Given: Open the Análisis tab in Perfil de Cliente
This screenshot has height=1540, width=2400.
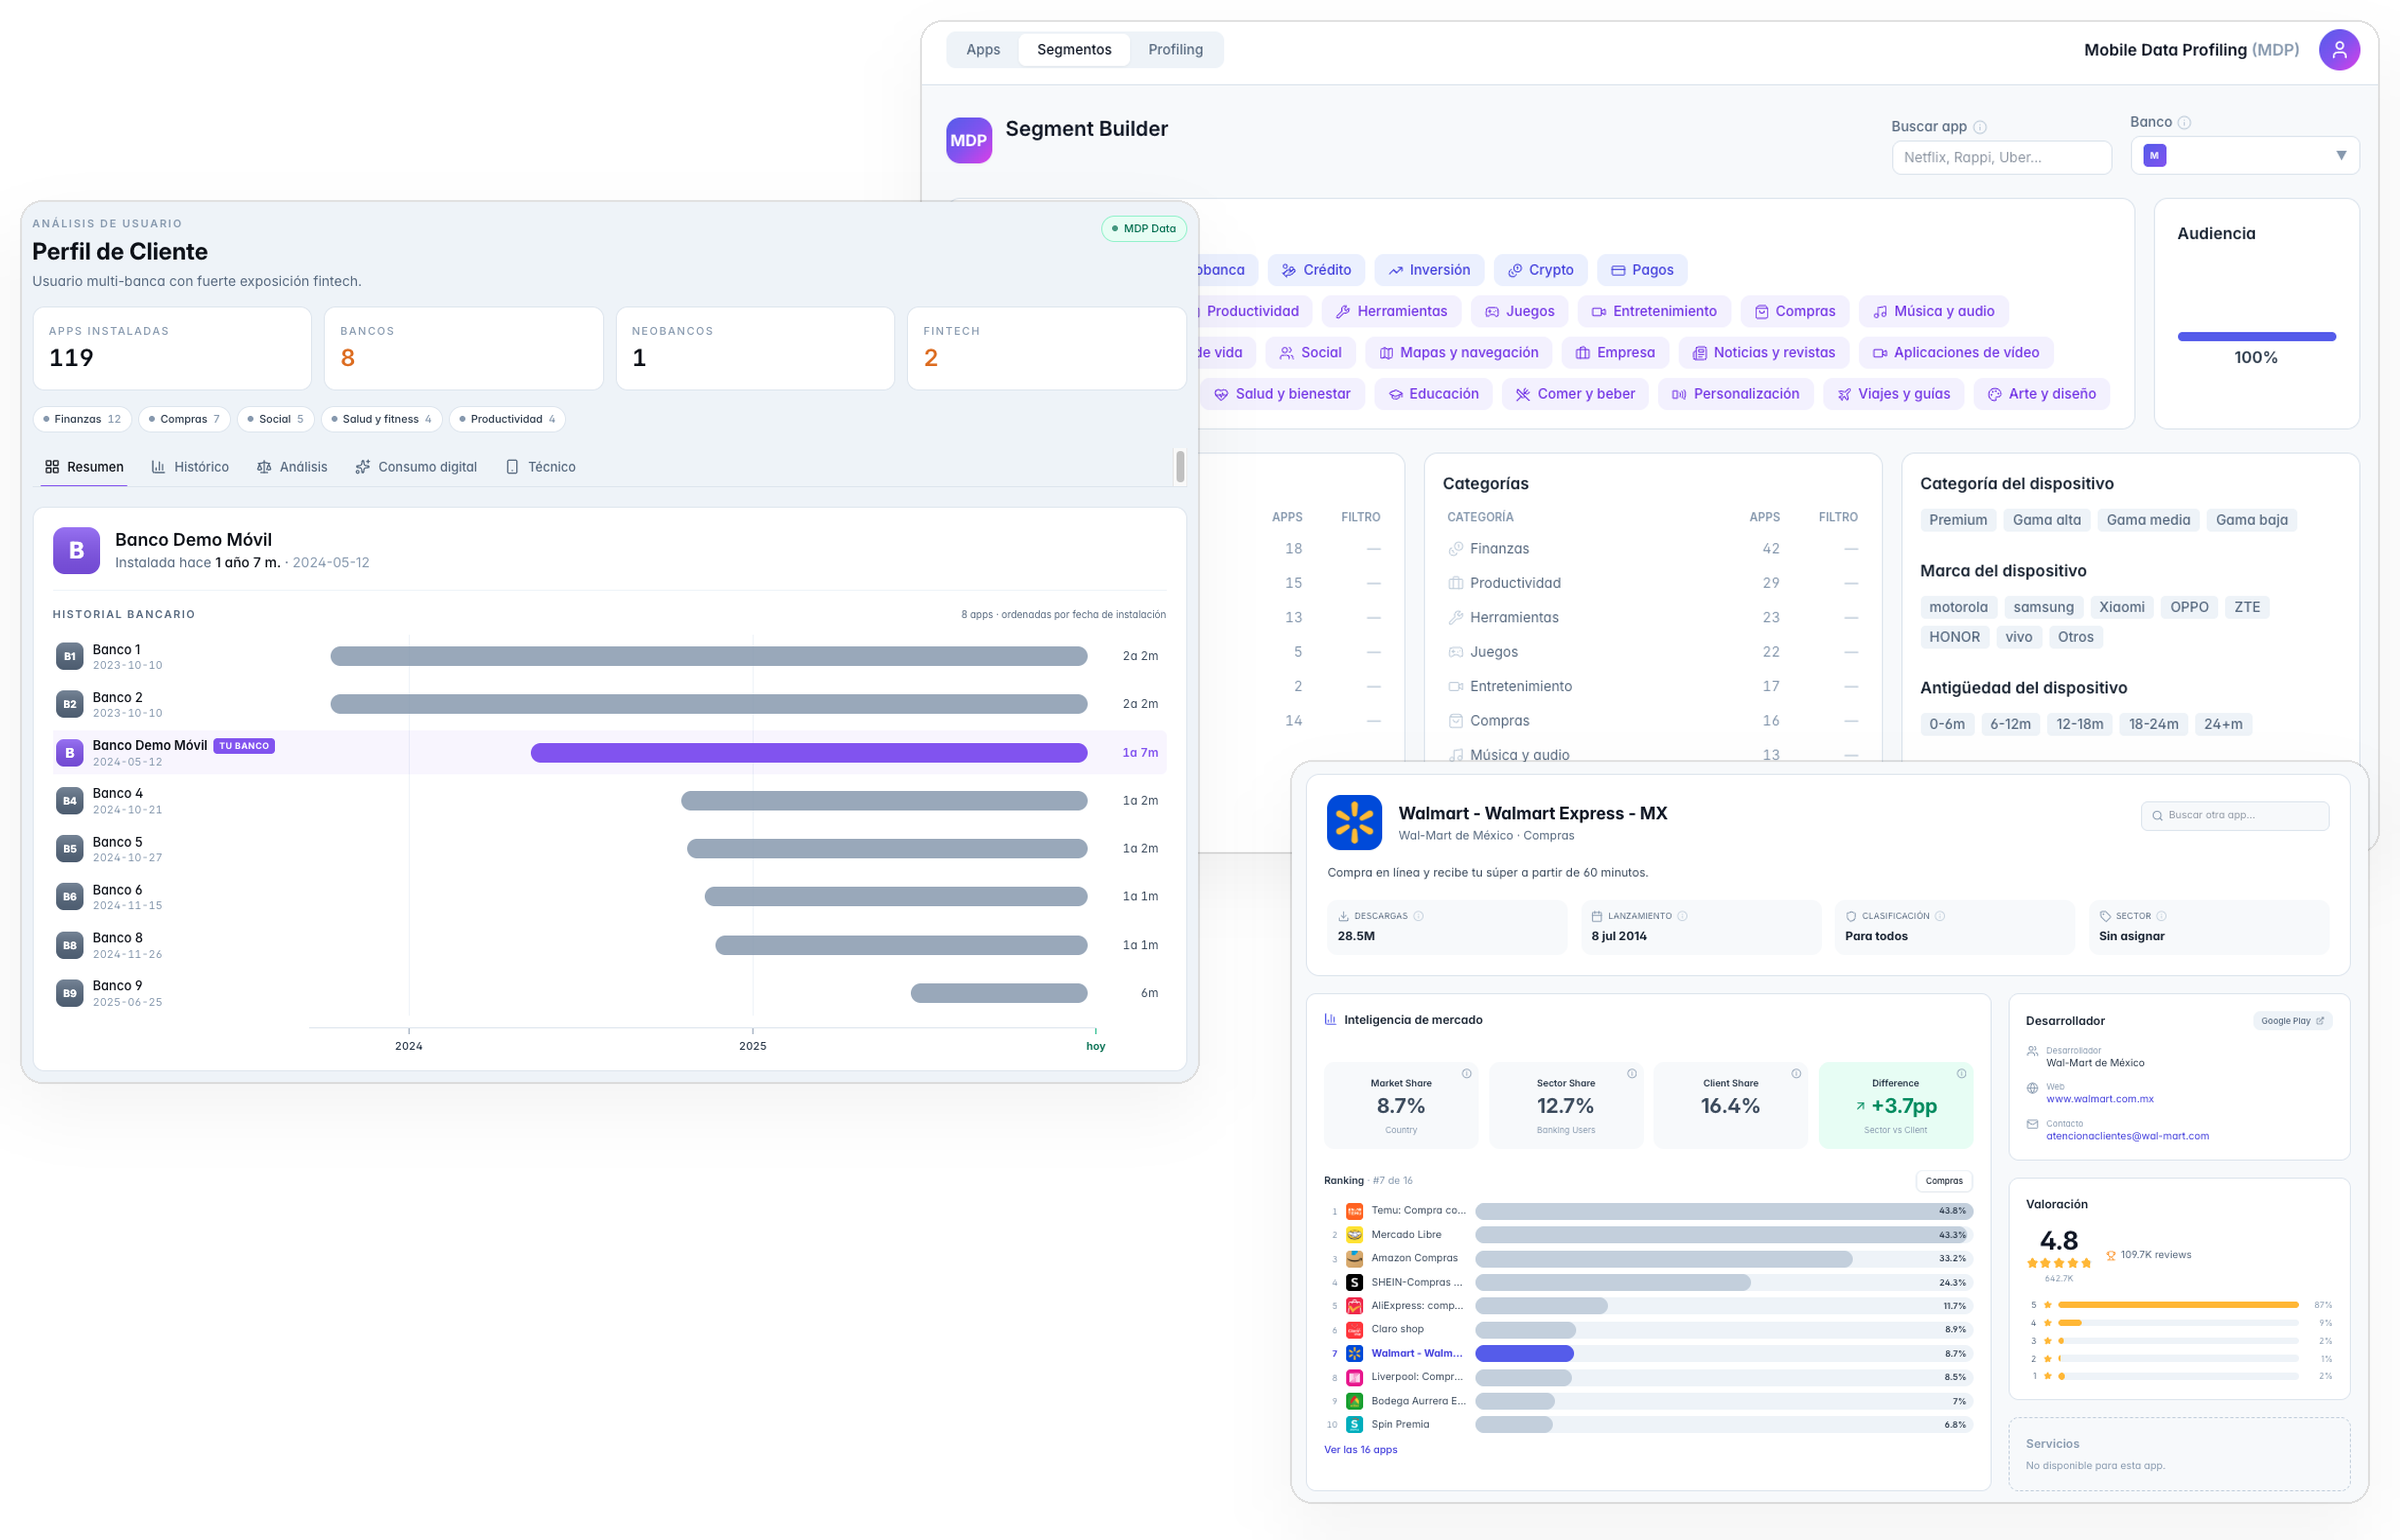Looking at the screenshot, I should pos(292,467).
